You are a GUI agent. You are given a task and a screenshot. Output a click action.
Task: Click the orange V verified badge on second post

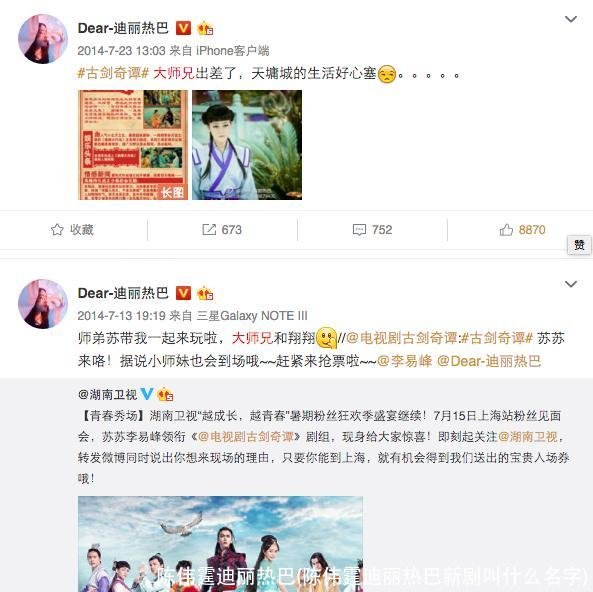(183, 293)
